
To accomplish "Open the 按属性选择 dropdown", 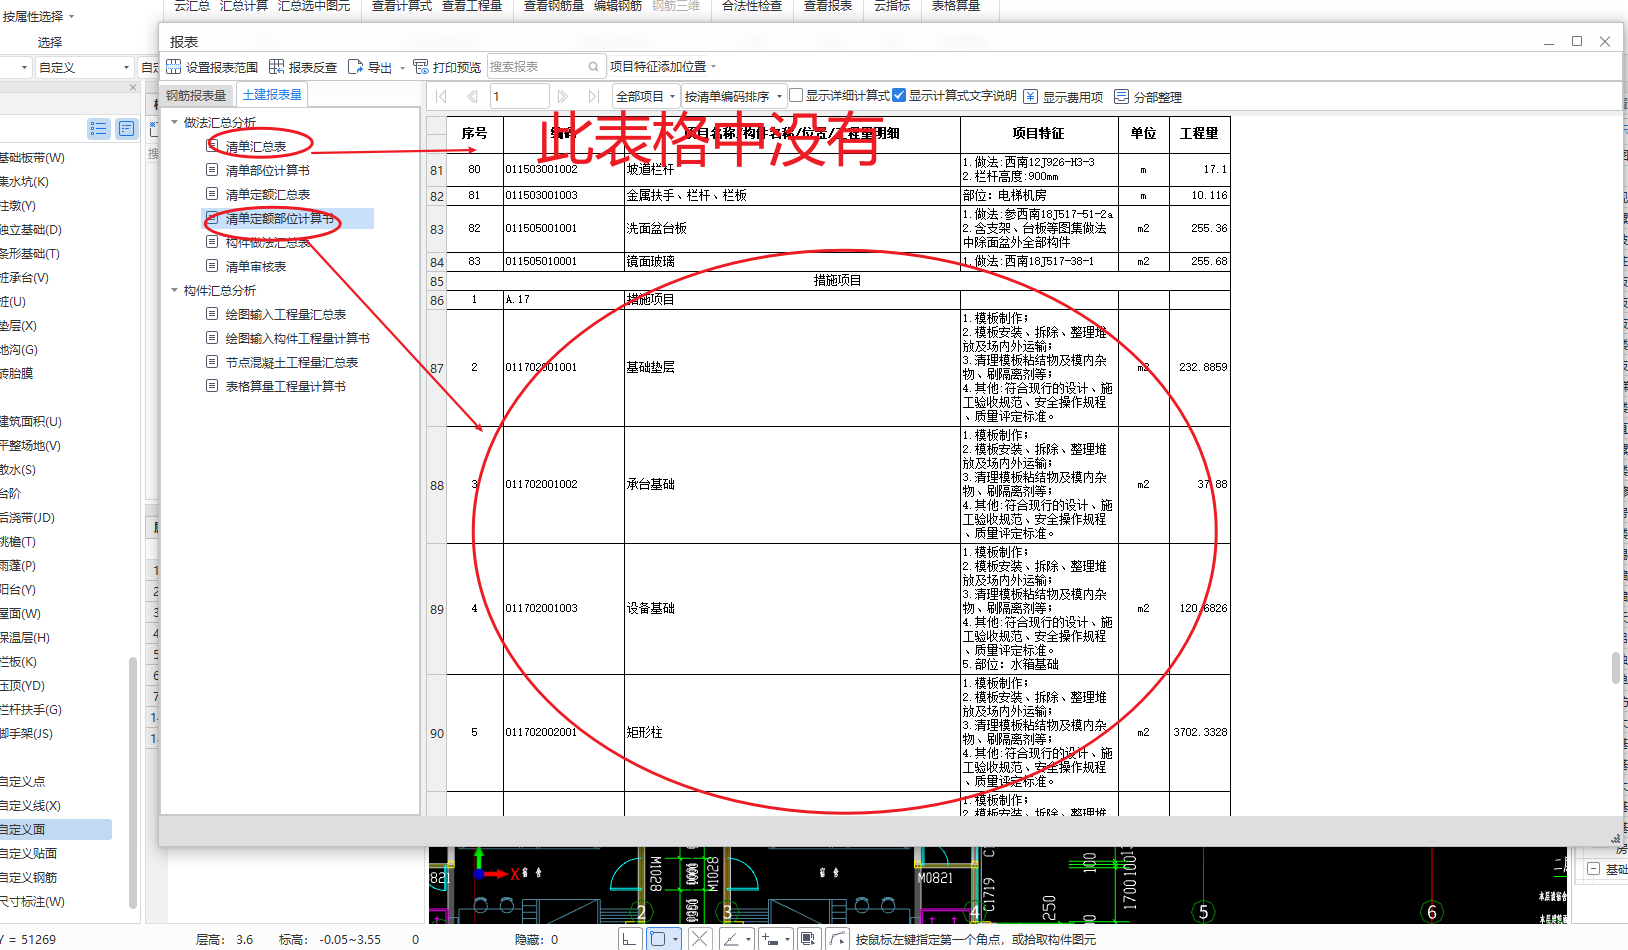I will click(38, 17).
